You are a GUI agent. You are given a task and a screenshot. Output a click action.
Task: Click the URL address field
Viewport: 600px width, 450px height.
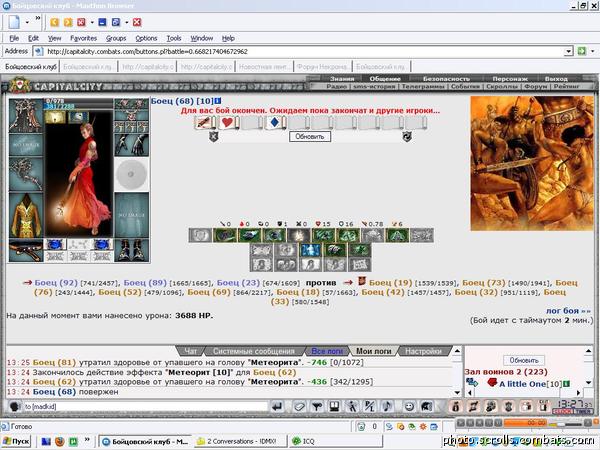click(300, 51)
